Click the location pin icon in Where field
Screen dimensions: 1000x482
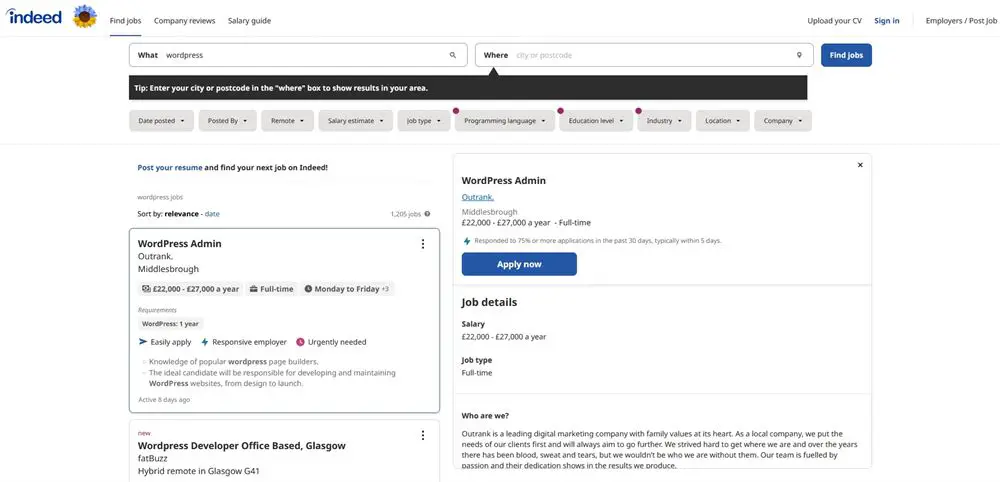click(799, 55)
